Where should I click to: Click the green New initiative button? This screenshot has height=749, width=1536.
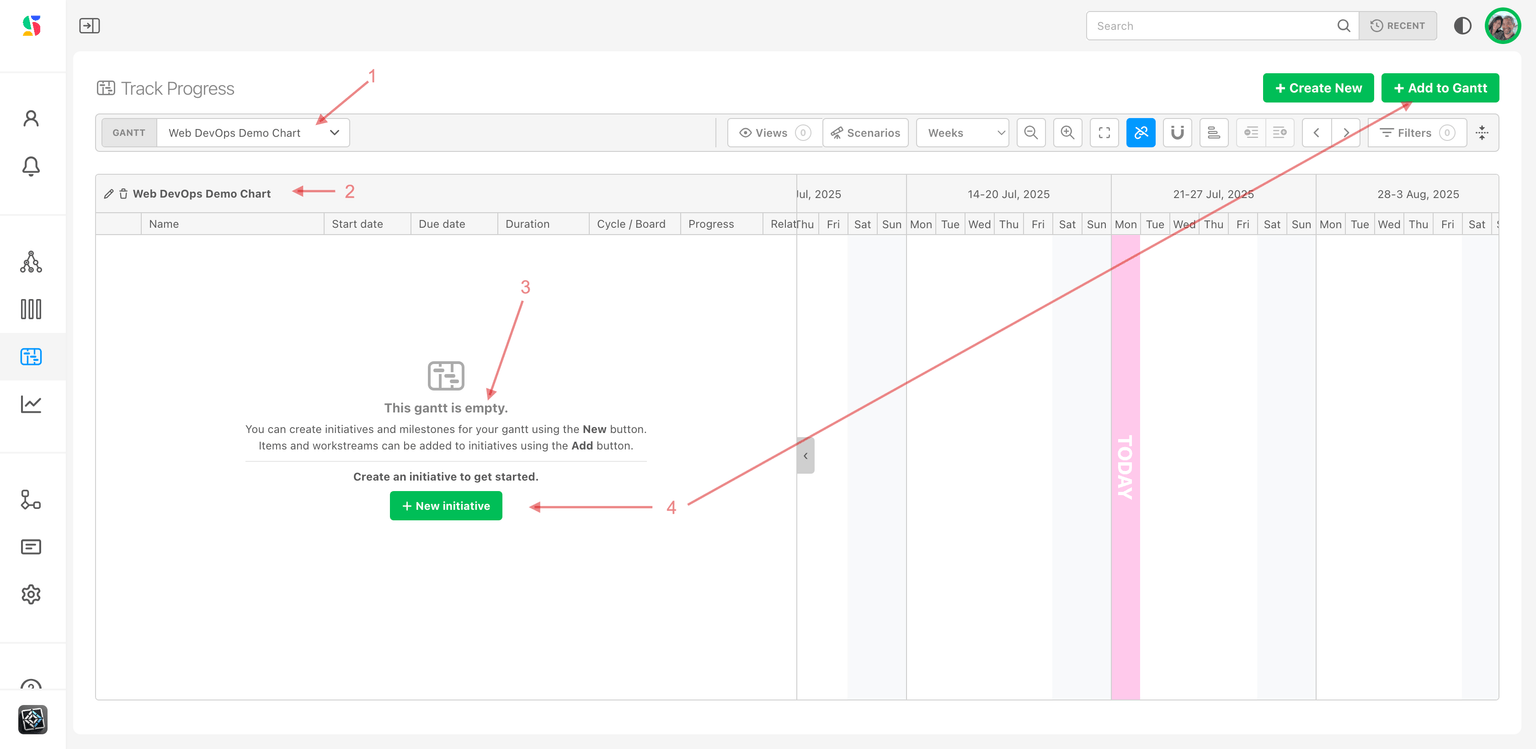point(446,506)
